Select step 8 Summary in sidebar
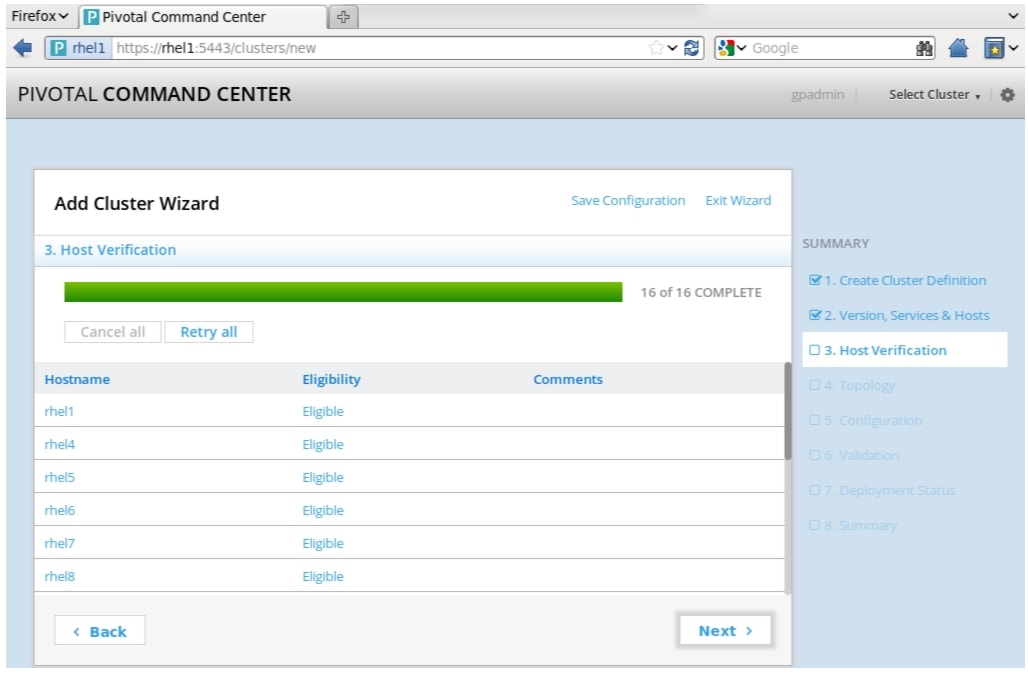Image resolution: width=1028 pixels, height=696 pixels. click(861, 525)
